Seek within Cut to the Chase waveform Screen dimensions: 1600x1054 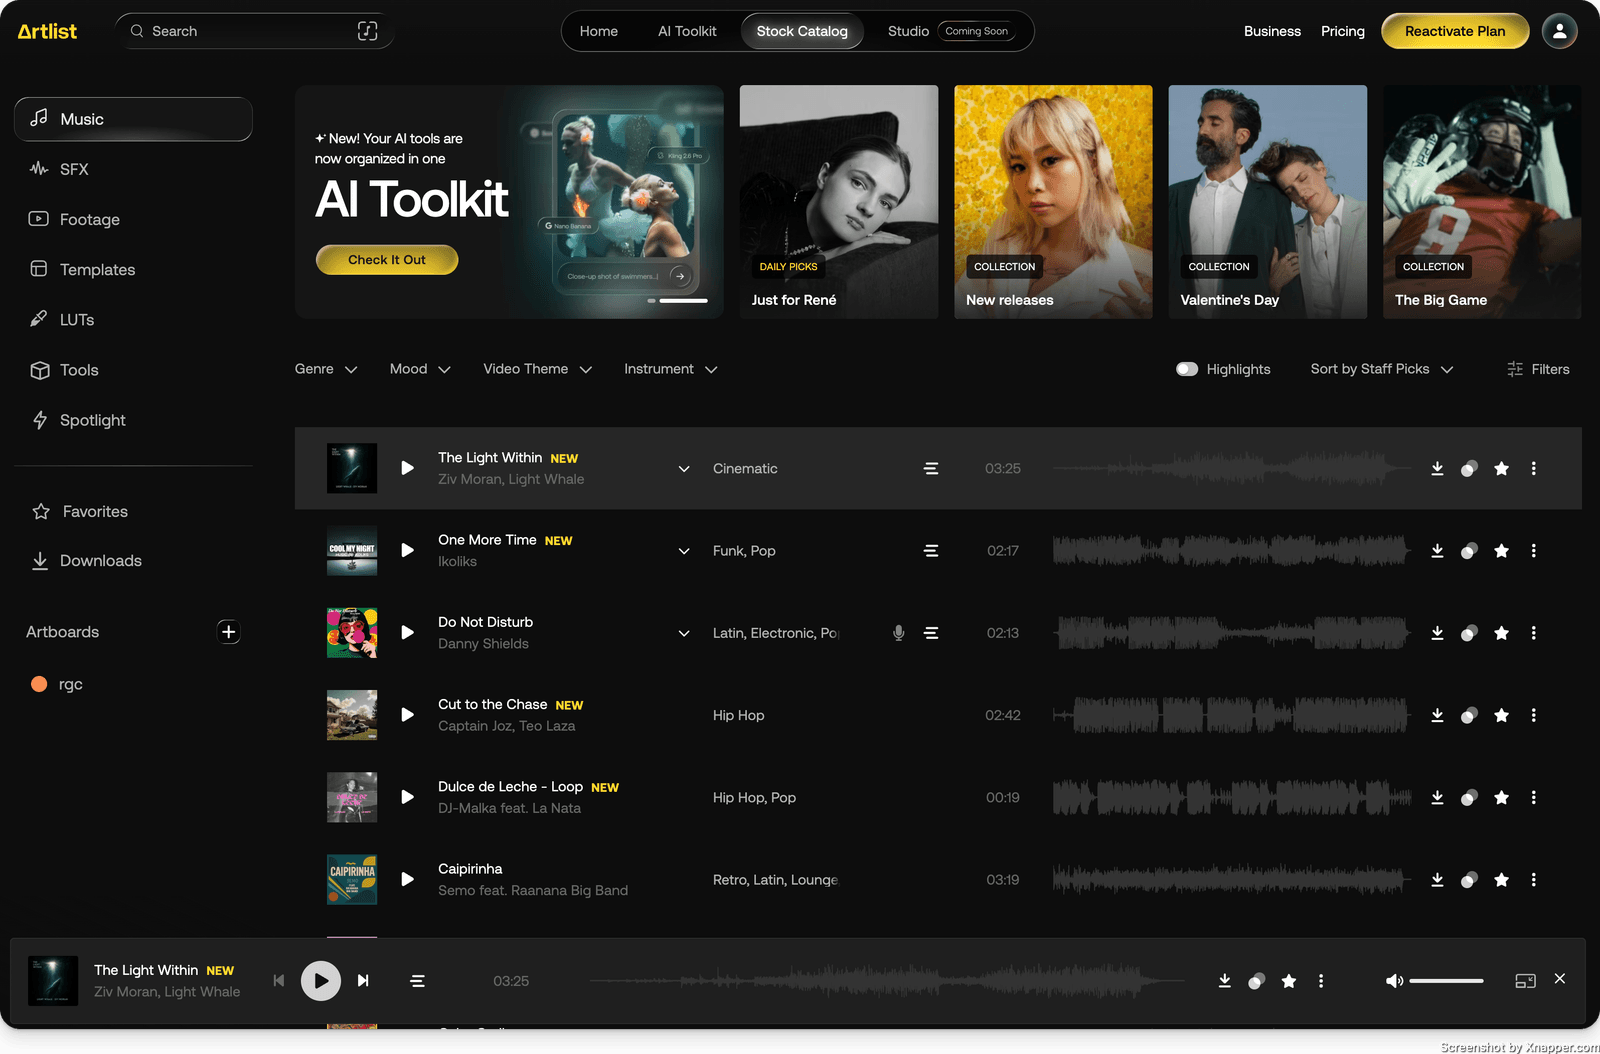1231,715
